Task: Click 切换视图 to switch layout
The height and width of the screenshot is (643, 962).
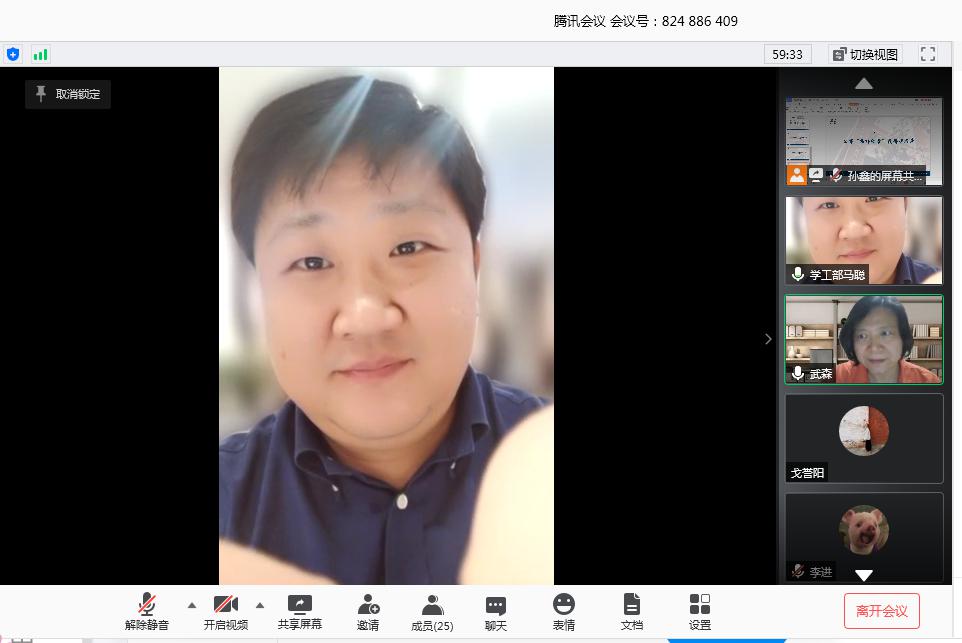Action: tap(865, 54)
